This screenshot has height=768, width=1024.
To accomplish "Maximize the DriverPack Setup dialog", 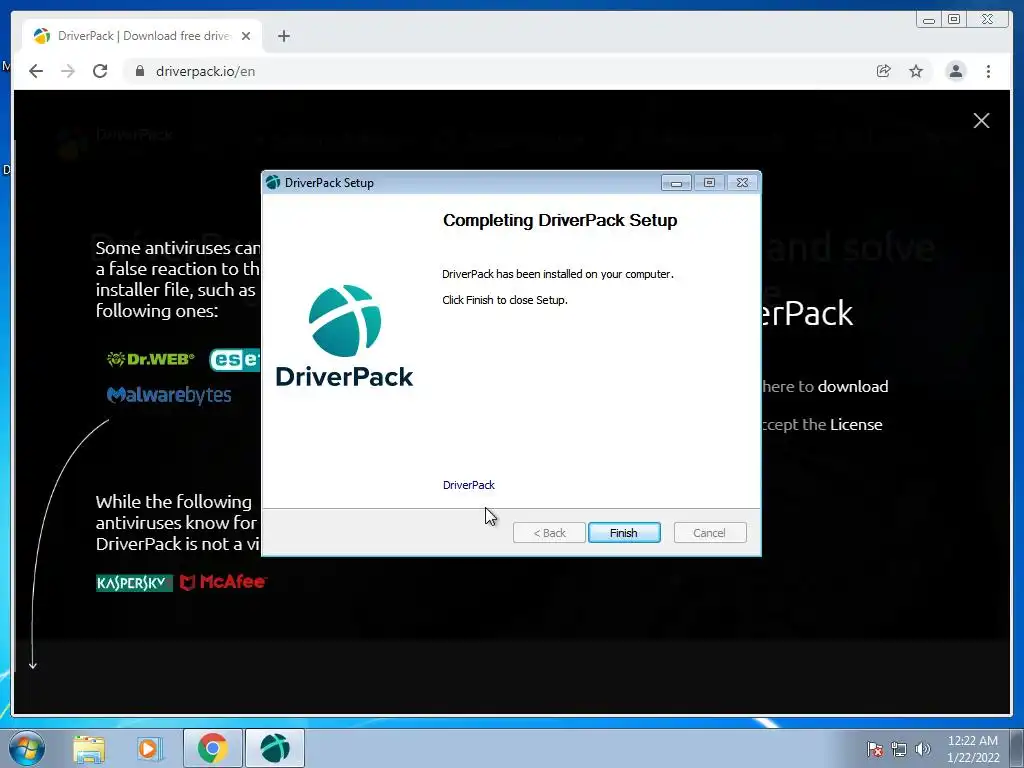I will coord(709,183).
